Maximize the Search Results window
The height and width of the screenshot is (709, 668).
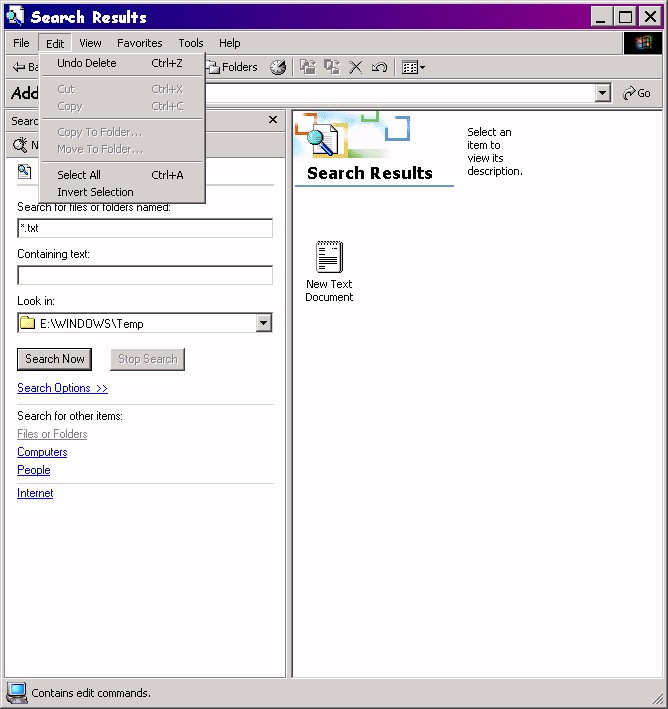625,17
